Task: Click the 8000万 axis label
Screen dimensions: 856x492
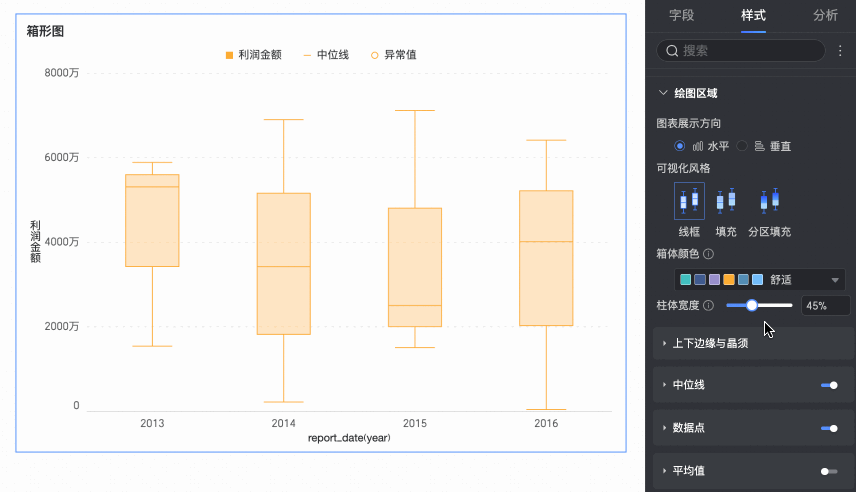Action: pos(62,73)
